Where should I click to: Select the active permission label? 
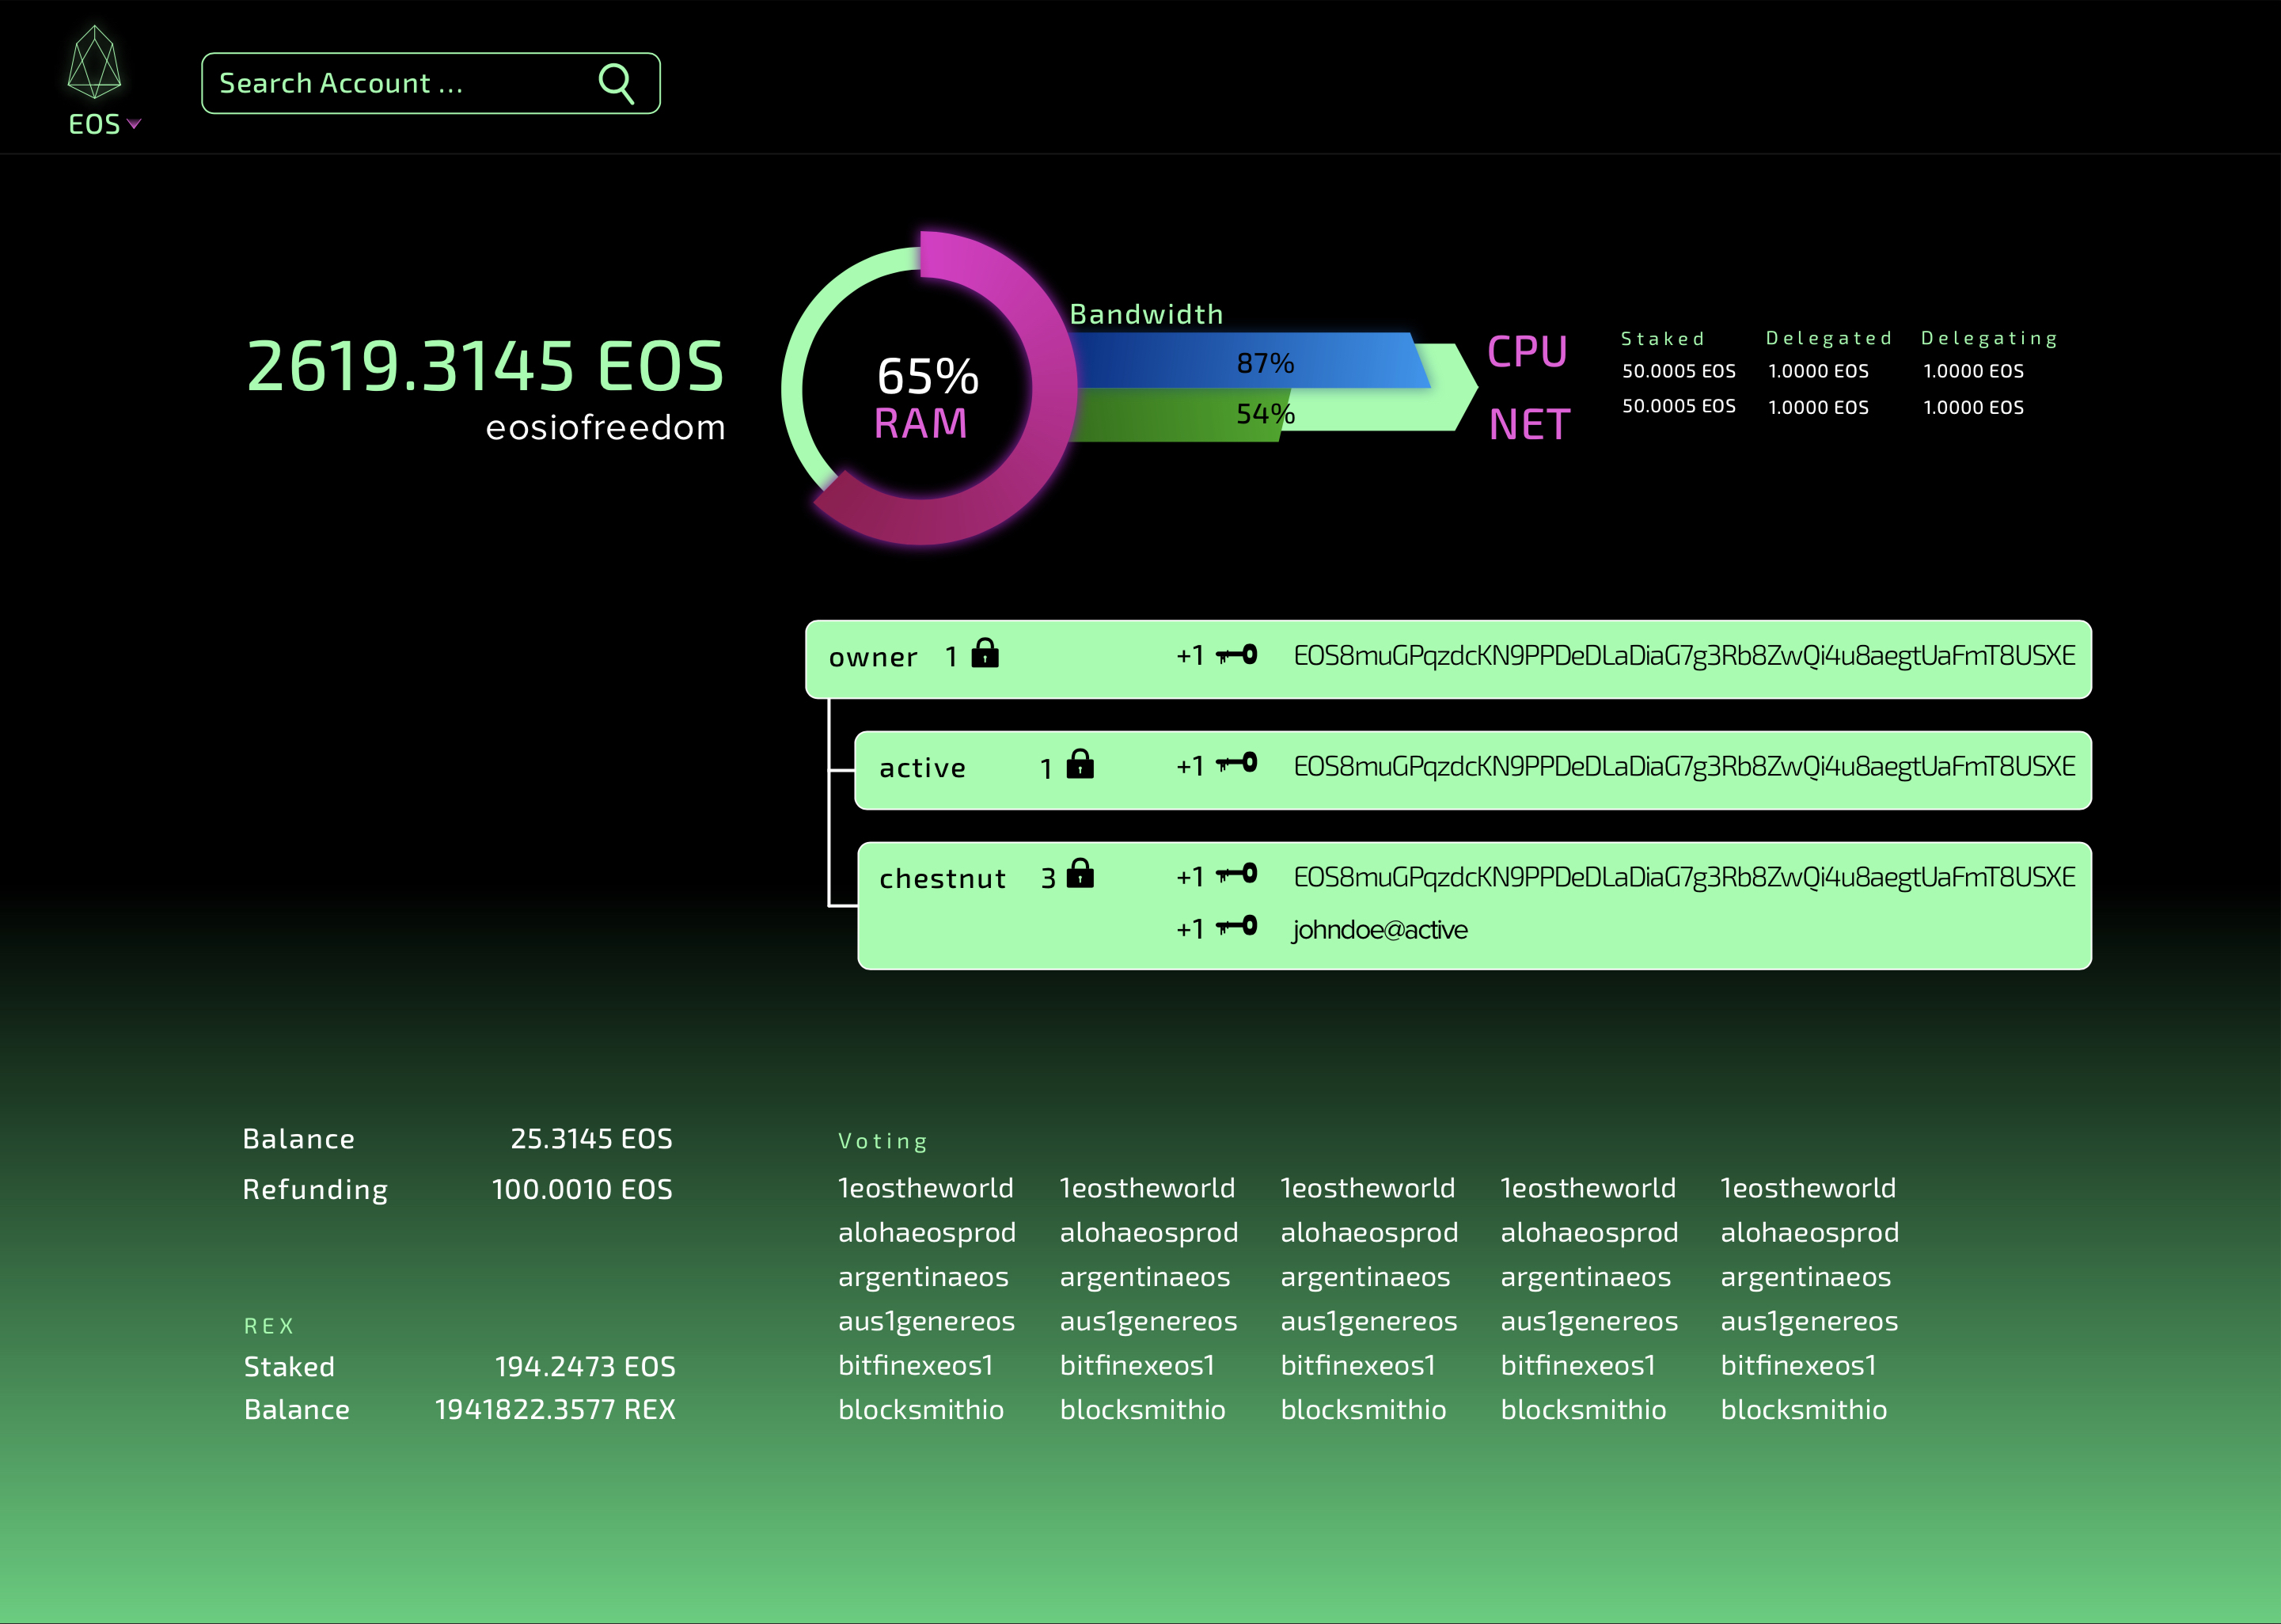pyautogui.click(x=922, y=768)
